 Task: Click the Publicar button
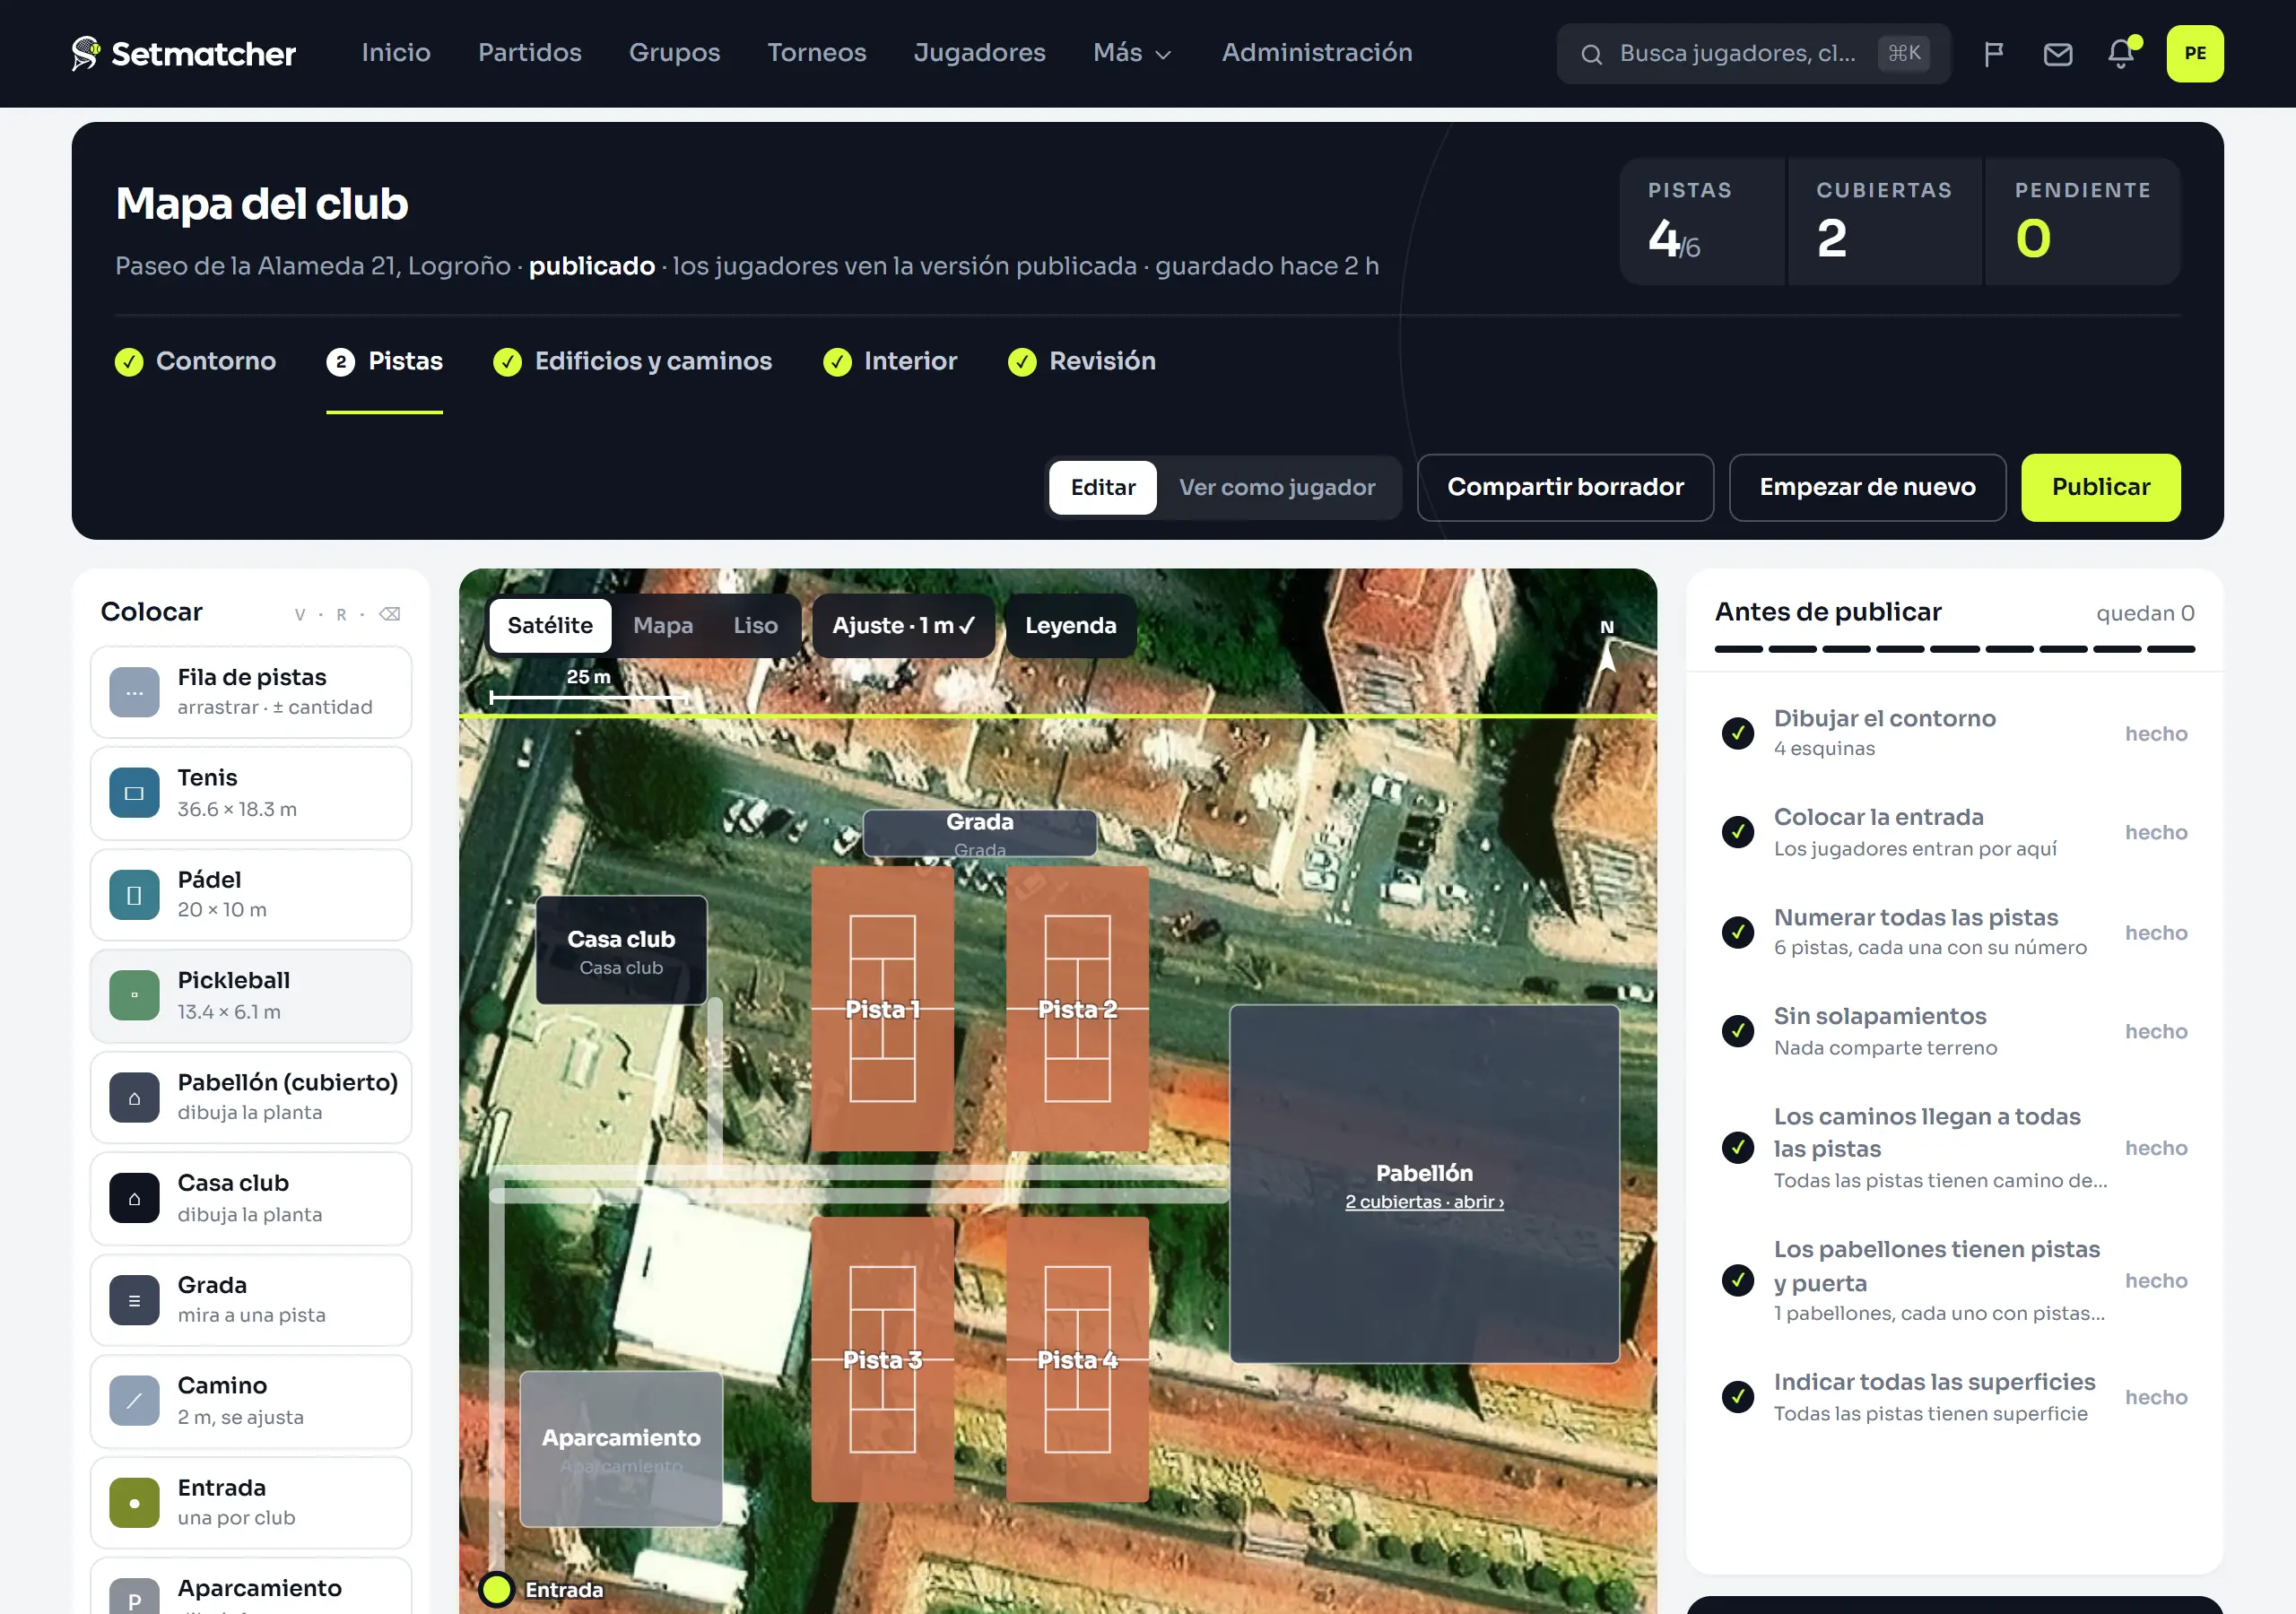coord(2100,487)
